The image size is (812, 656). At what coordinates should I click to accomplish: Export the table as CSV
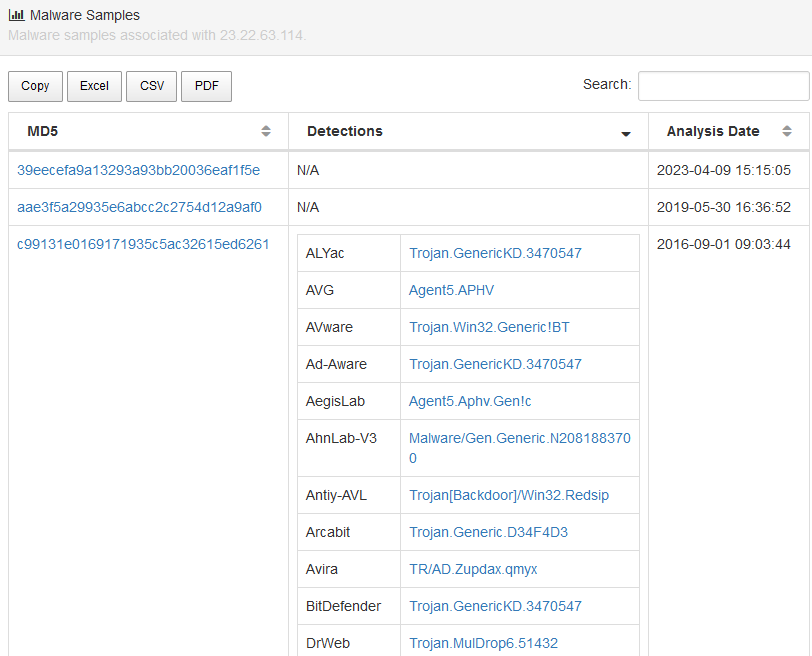(152, 86)
